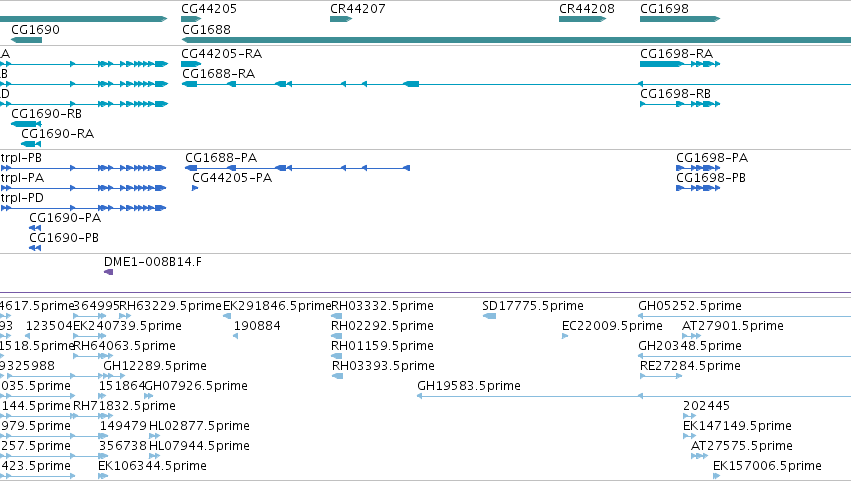Click the EC22009.5prime EST marker
This screenshot has width=851, height=481.
point(565,336)
